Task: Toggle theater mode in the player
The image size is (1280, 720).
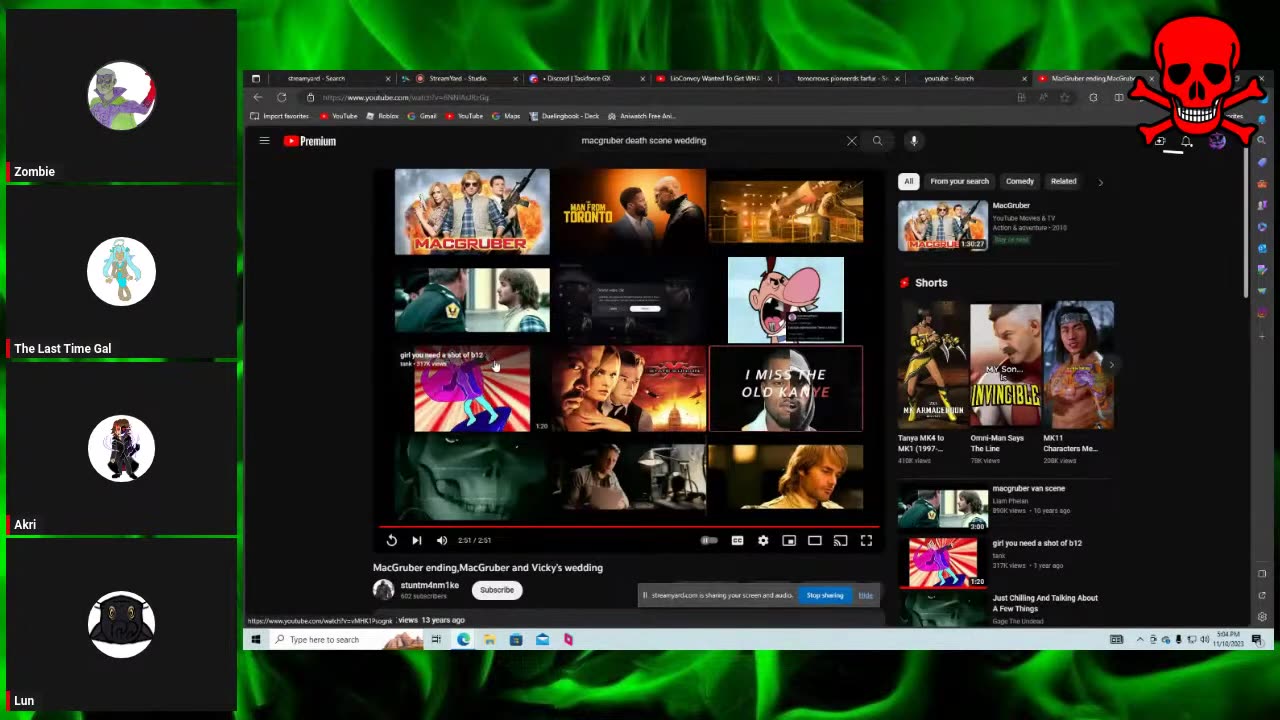Action: pyautogui.click(x=815, y=540)
